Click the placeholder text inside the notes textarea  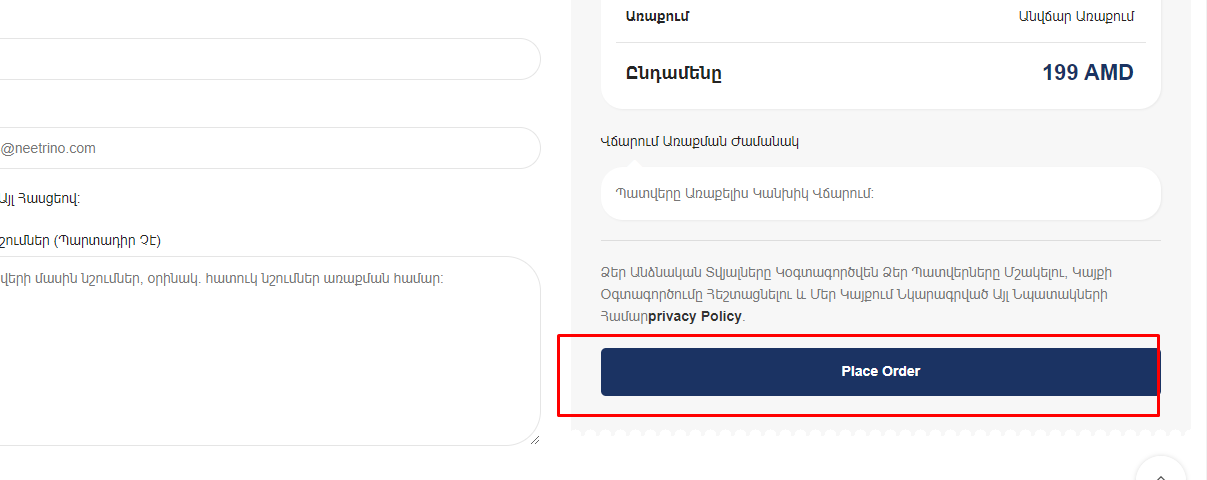[222, 279]
